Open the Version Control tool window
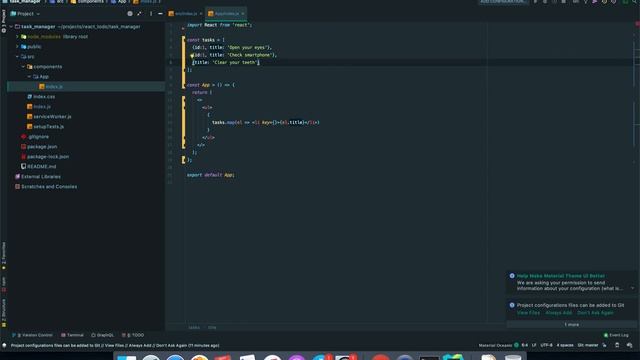Viewport: 640px width, 360px height. tap(33, 335)
